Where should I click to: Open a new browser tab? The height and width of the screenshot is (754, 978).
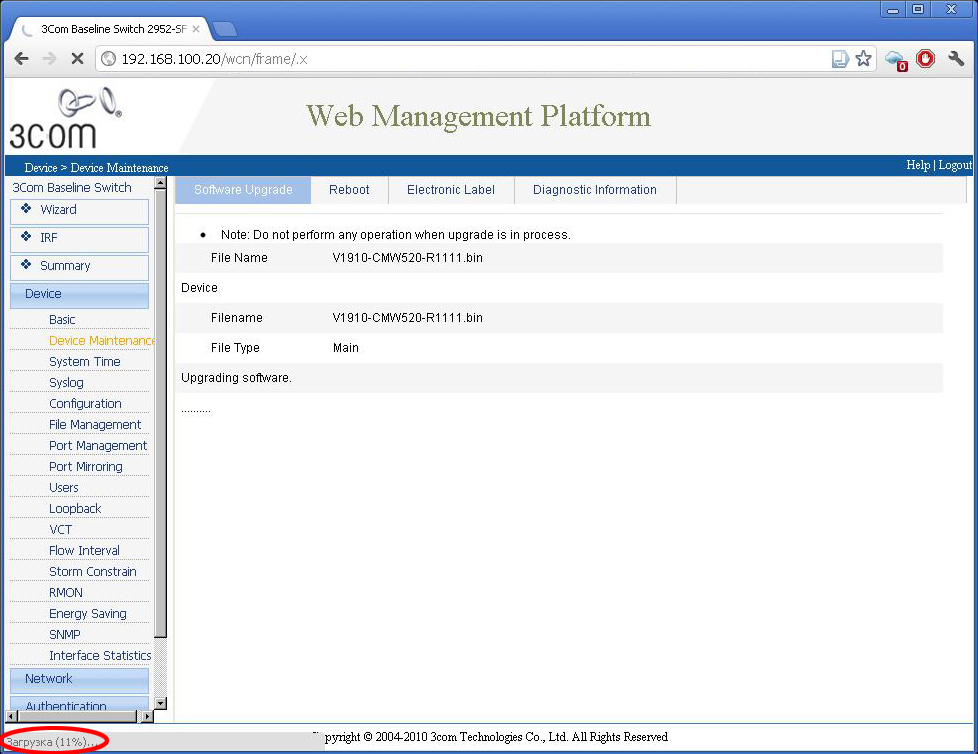[x=225, y=29]
